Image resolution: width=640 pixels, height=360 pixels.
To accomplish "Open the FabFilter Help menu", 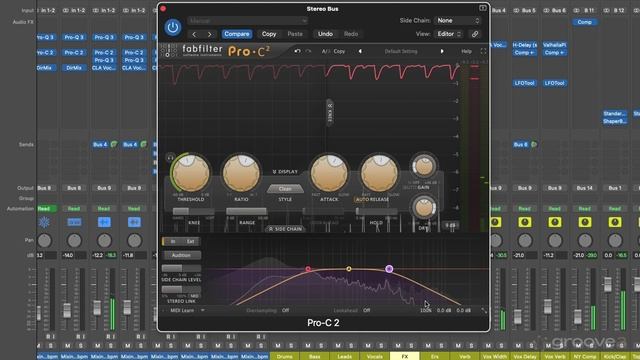I will pos(467,51).
